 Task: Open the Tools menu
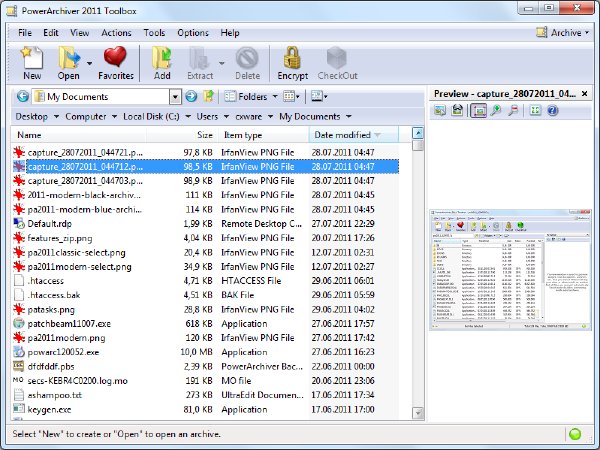(154, 33)
